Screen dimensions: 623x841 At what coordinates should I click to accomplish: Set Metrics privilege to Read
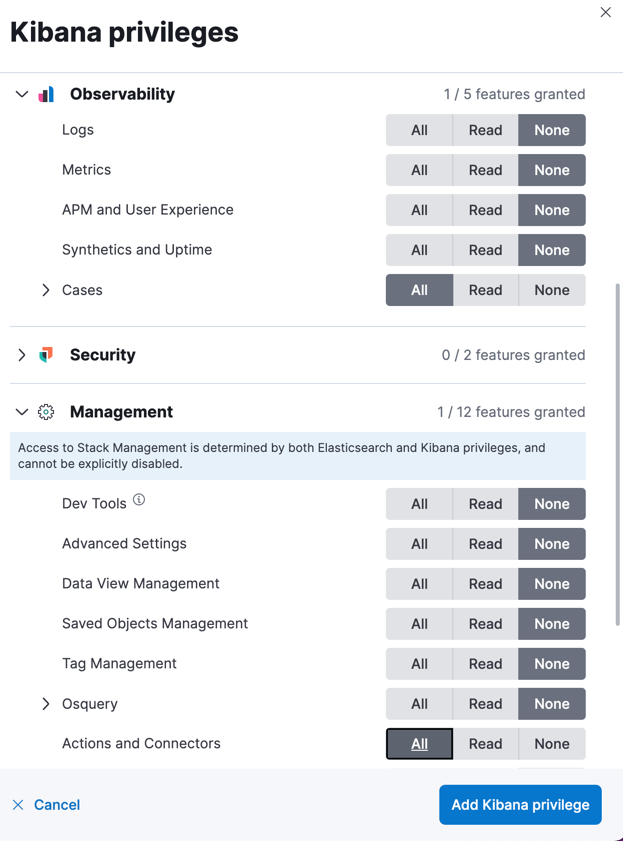pyautogui.click(x=485, y=170)
